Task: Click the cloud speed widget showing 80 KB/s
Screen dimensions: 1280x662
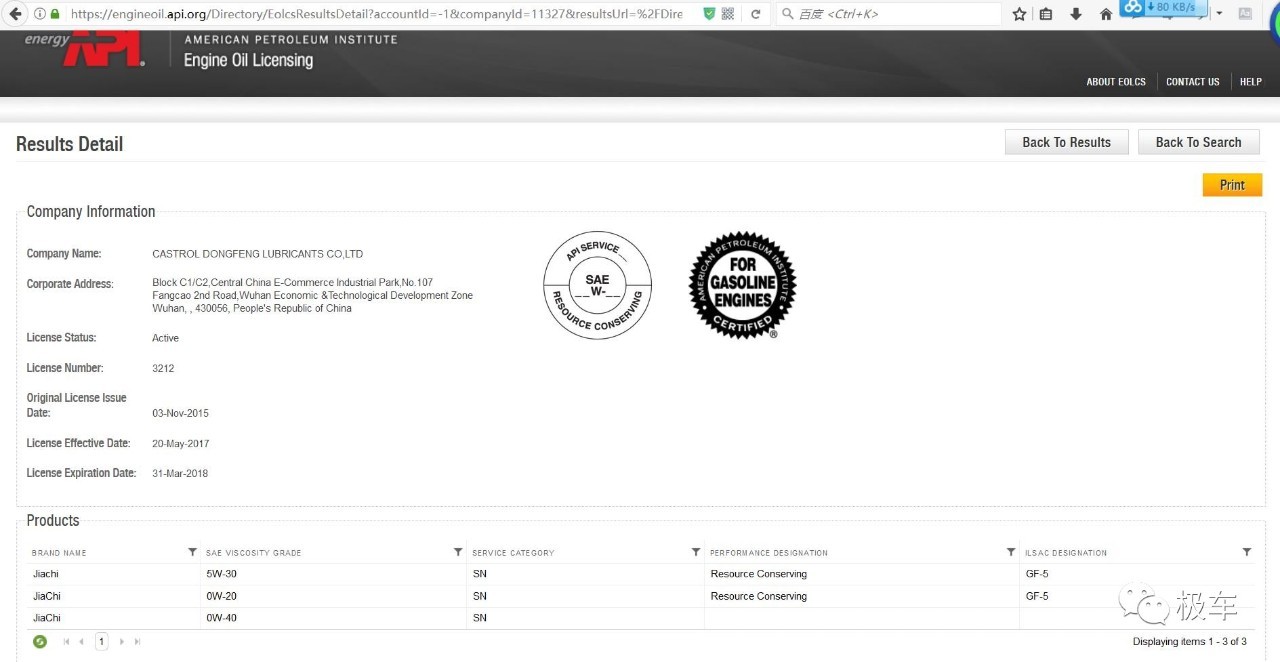Action: [x=1164, y=9]
